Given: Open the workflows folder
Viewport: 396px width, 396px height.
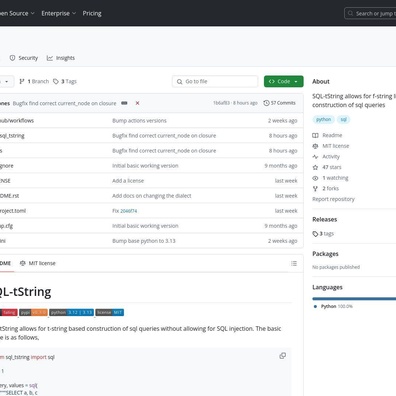Looking at the screenshot, I should (x=17, y=121).
